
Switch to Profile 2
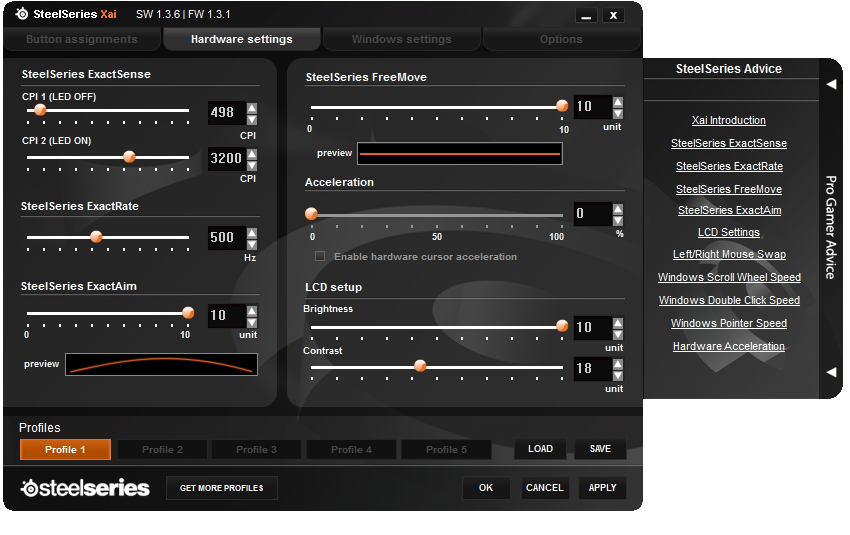pyautogui.click(x=162, y=449)
